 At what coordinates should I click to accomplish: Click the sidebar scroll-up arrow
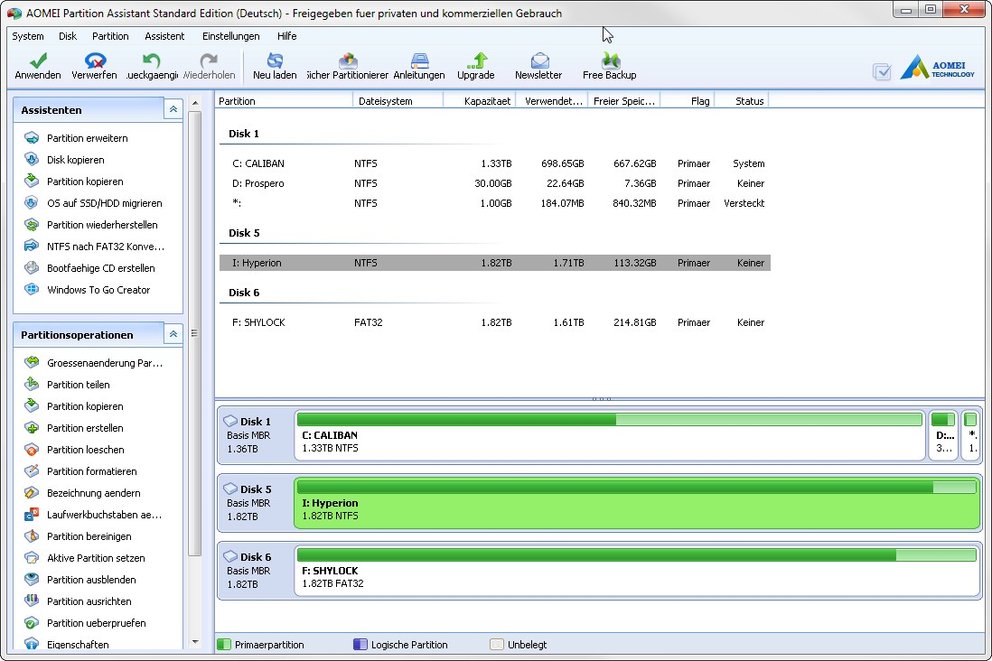click(x=195, y=102)
